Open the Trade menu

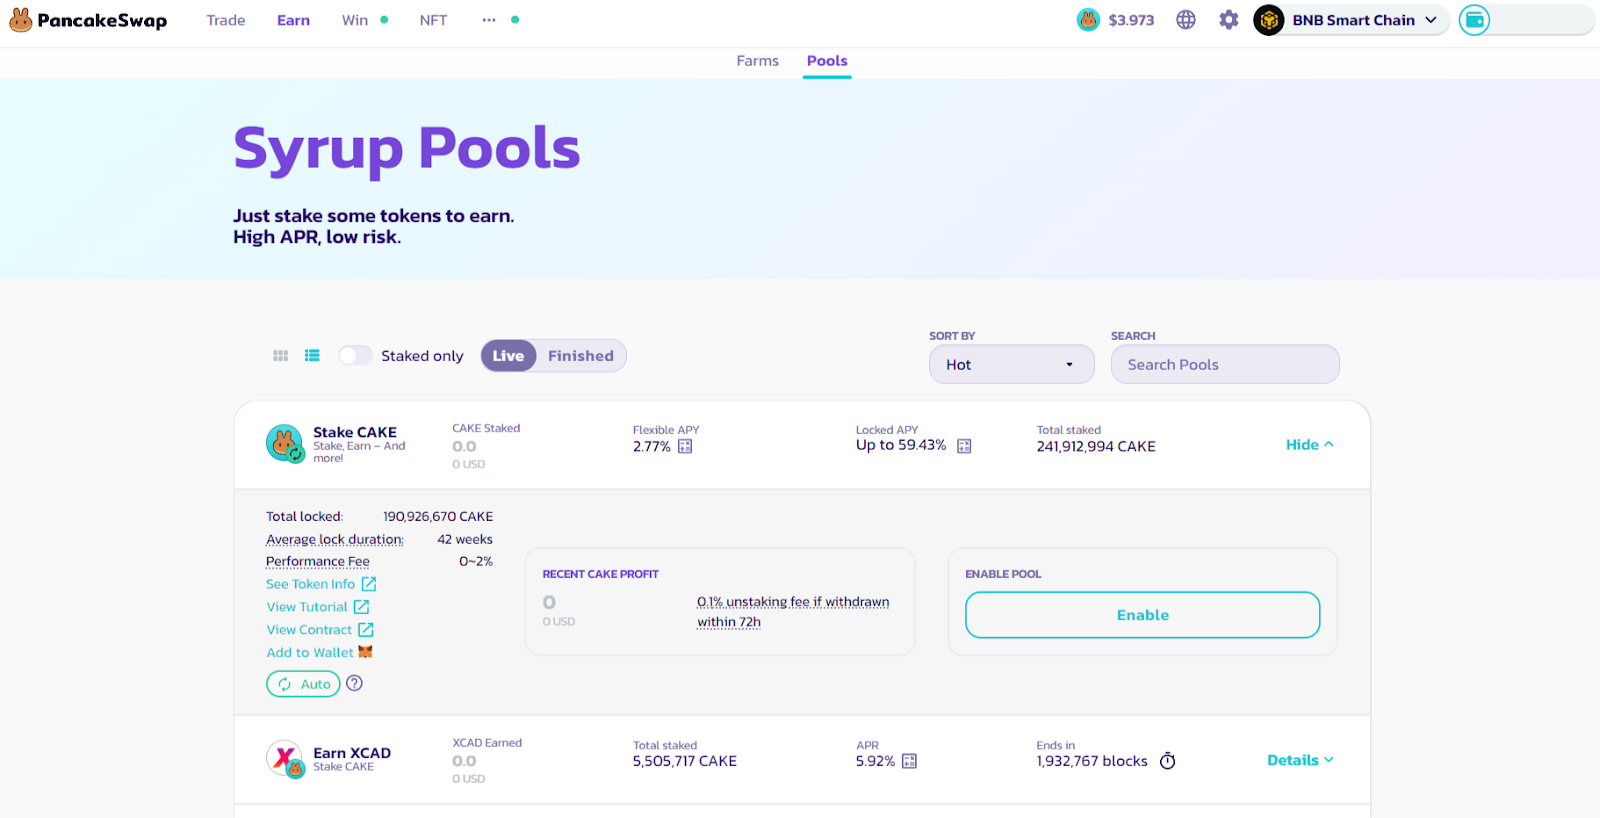point(226,20)
